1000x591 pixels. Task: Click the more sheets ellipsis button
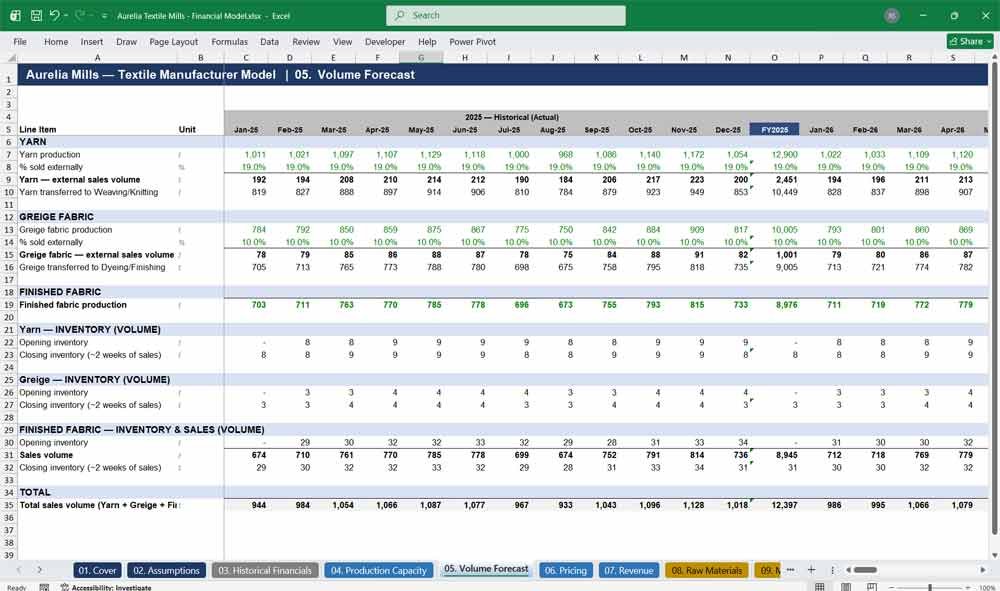click(790, 570)
